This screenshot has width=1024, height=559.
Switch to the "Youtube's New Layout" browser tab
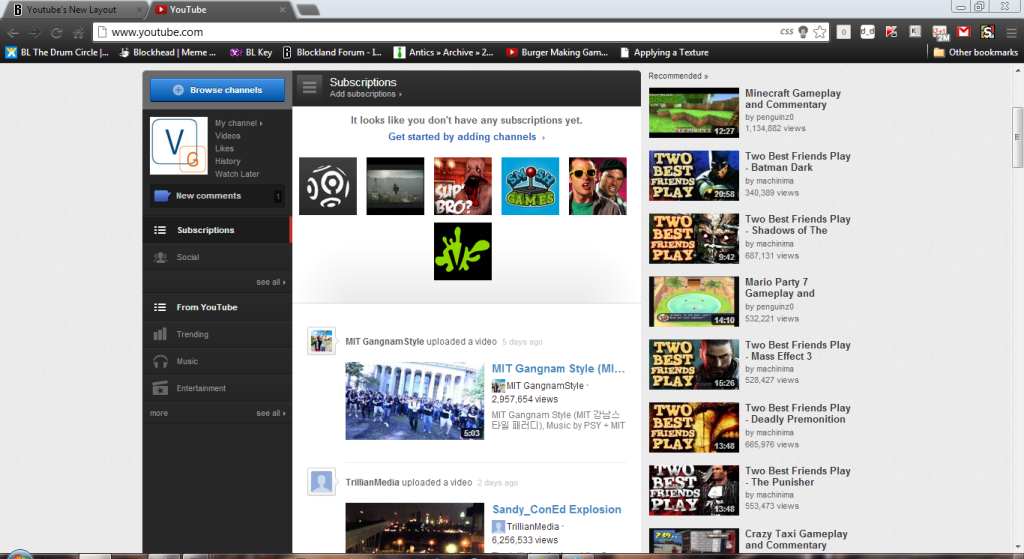pos(73,9)
